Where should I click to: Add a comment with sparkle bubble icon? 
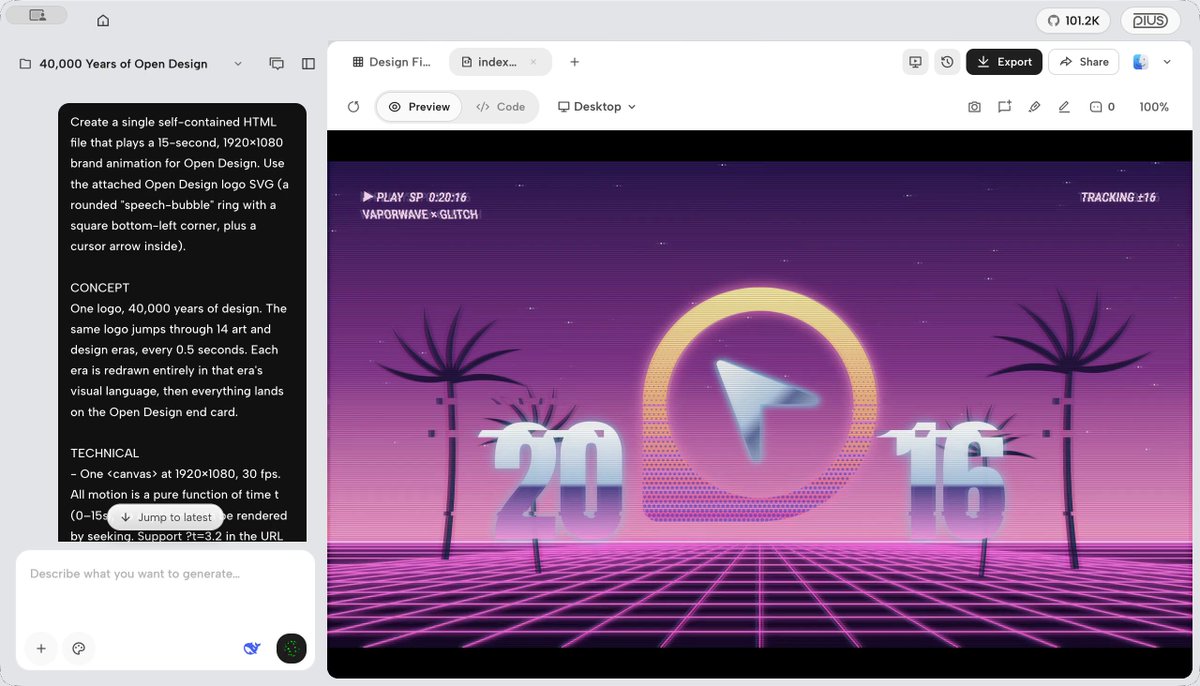(x=1004, y=107)
